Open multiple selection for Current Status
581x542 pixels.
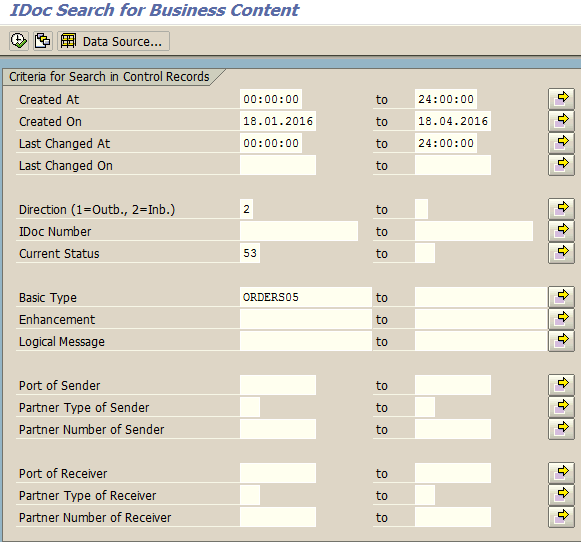[561, 253]
